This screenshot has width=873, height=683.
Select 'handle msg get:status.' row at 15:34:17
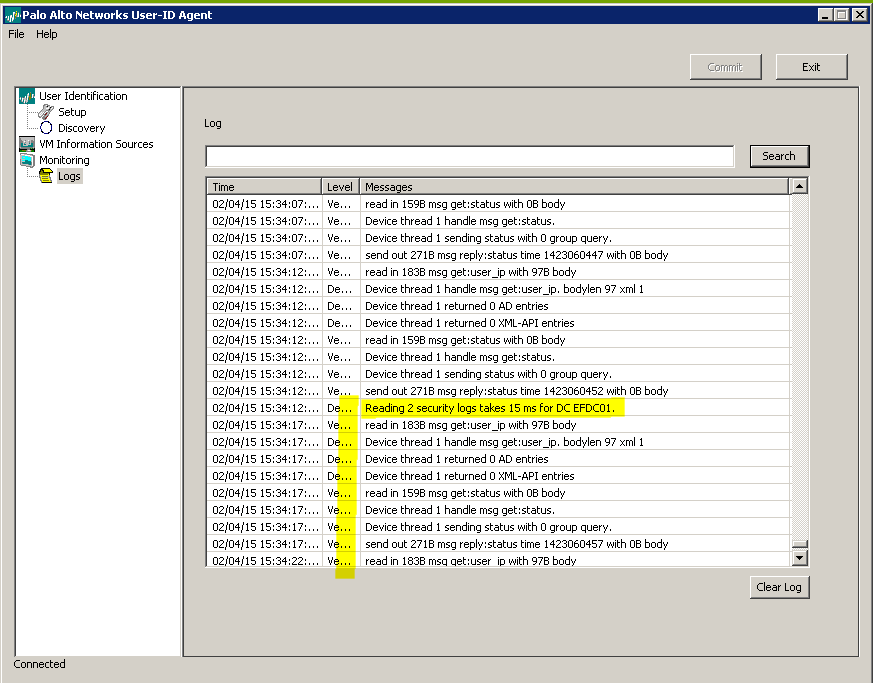pos(498,510)
